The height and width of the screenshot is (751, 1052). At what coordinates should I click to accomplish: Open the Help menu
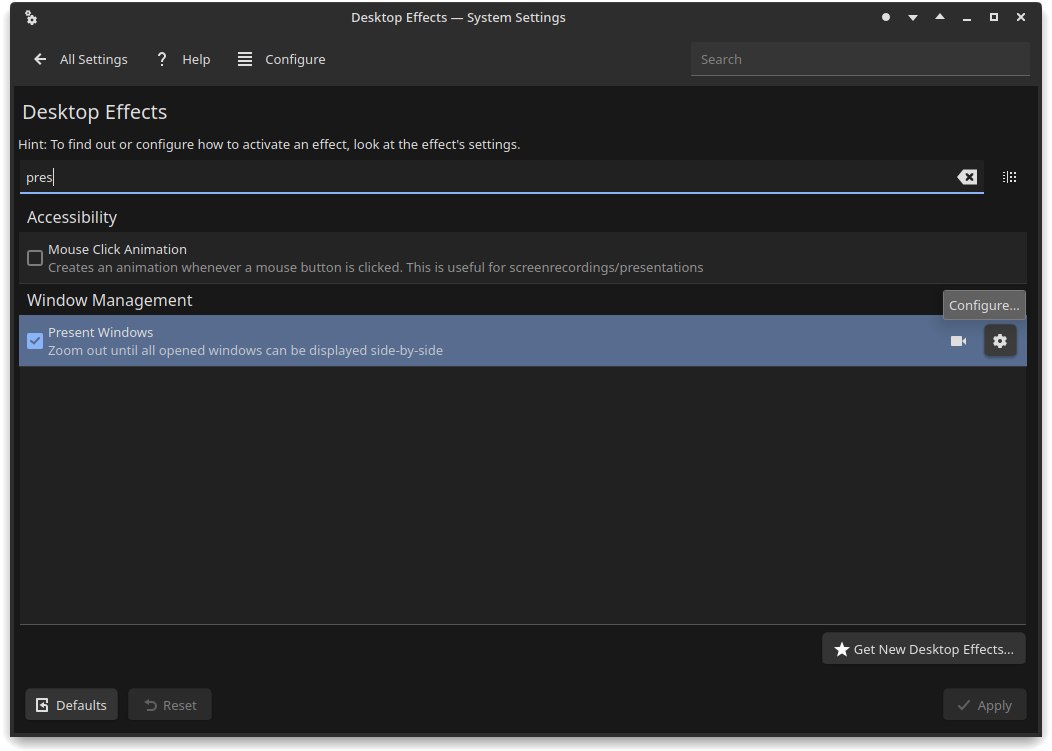point(183,59)
